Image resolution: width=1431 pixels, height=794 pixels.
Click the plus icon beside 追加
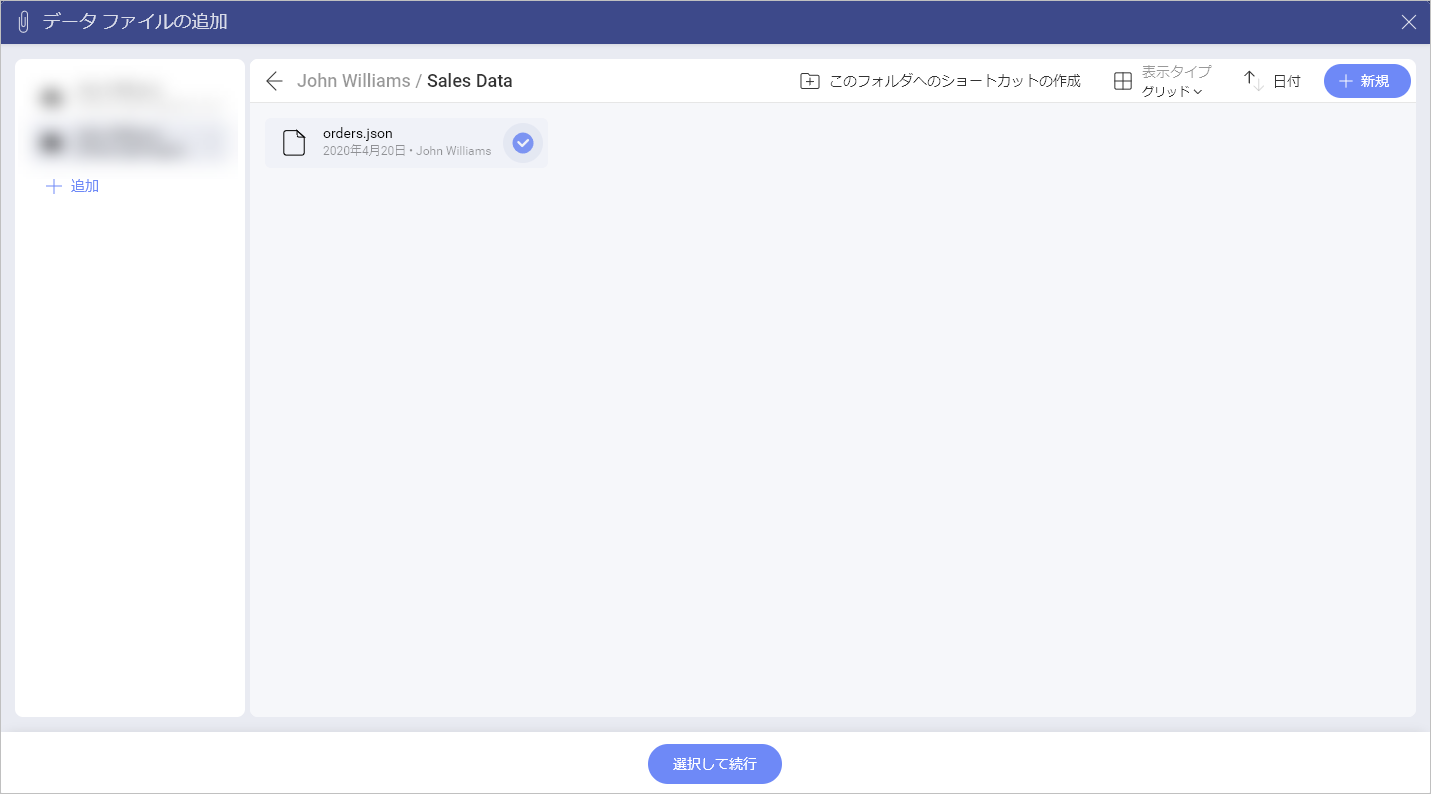(x=54, y=186)
